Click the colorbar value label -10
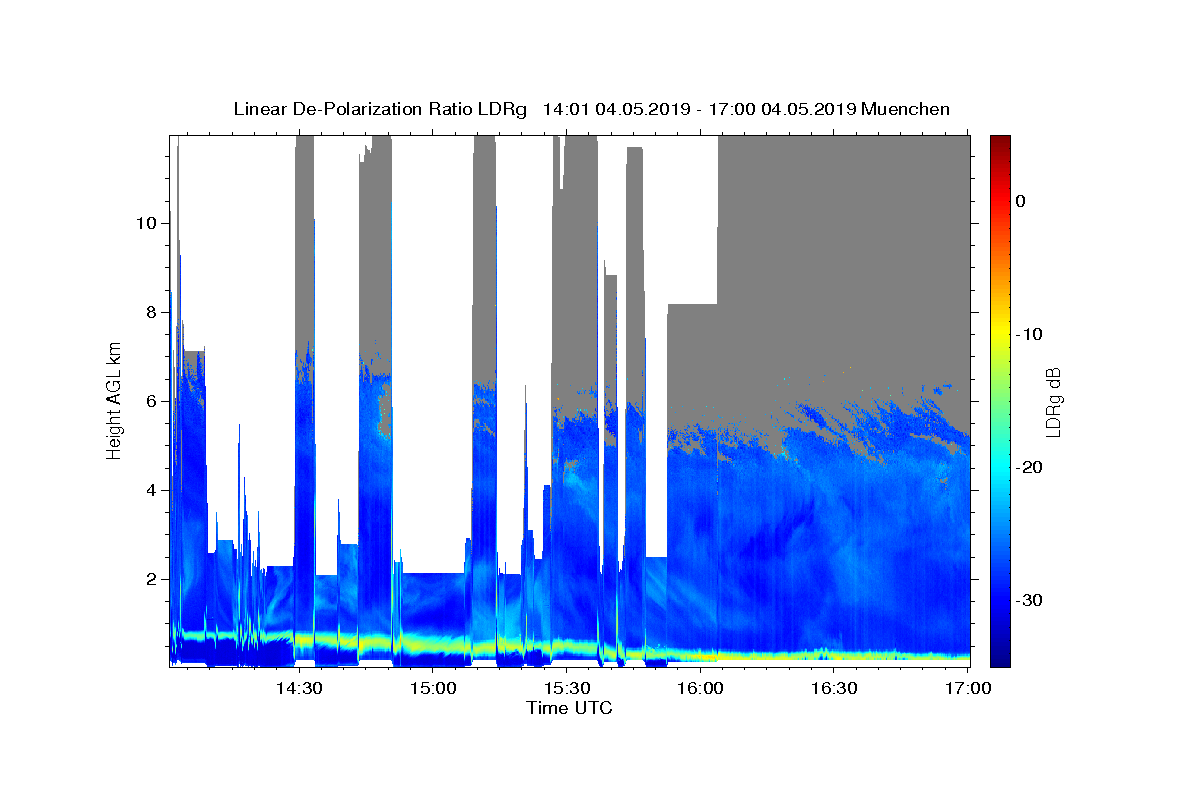Image resolution: width=1200 pixels, height=800 pixels. (x=1029, y=334)
